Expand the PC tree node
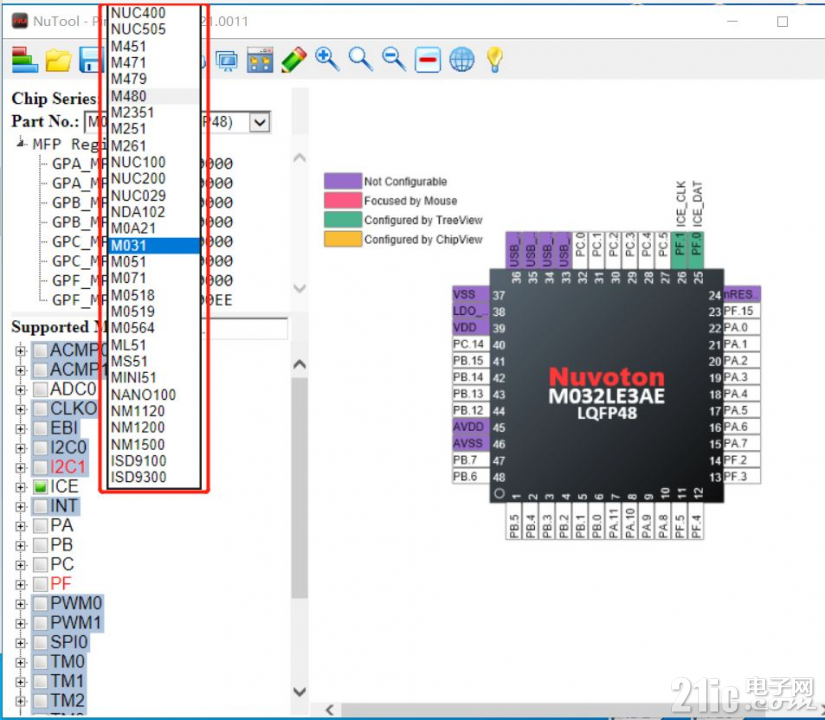825x720 pixels. [21, 565]
